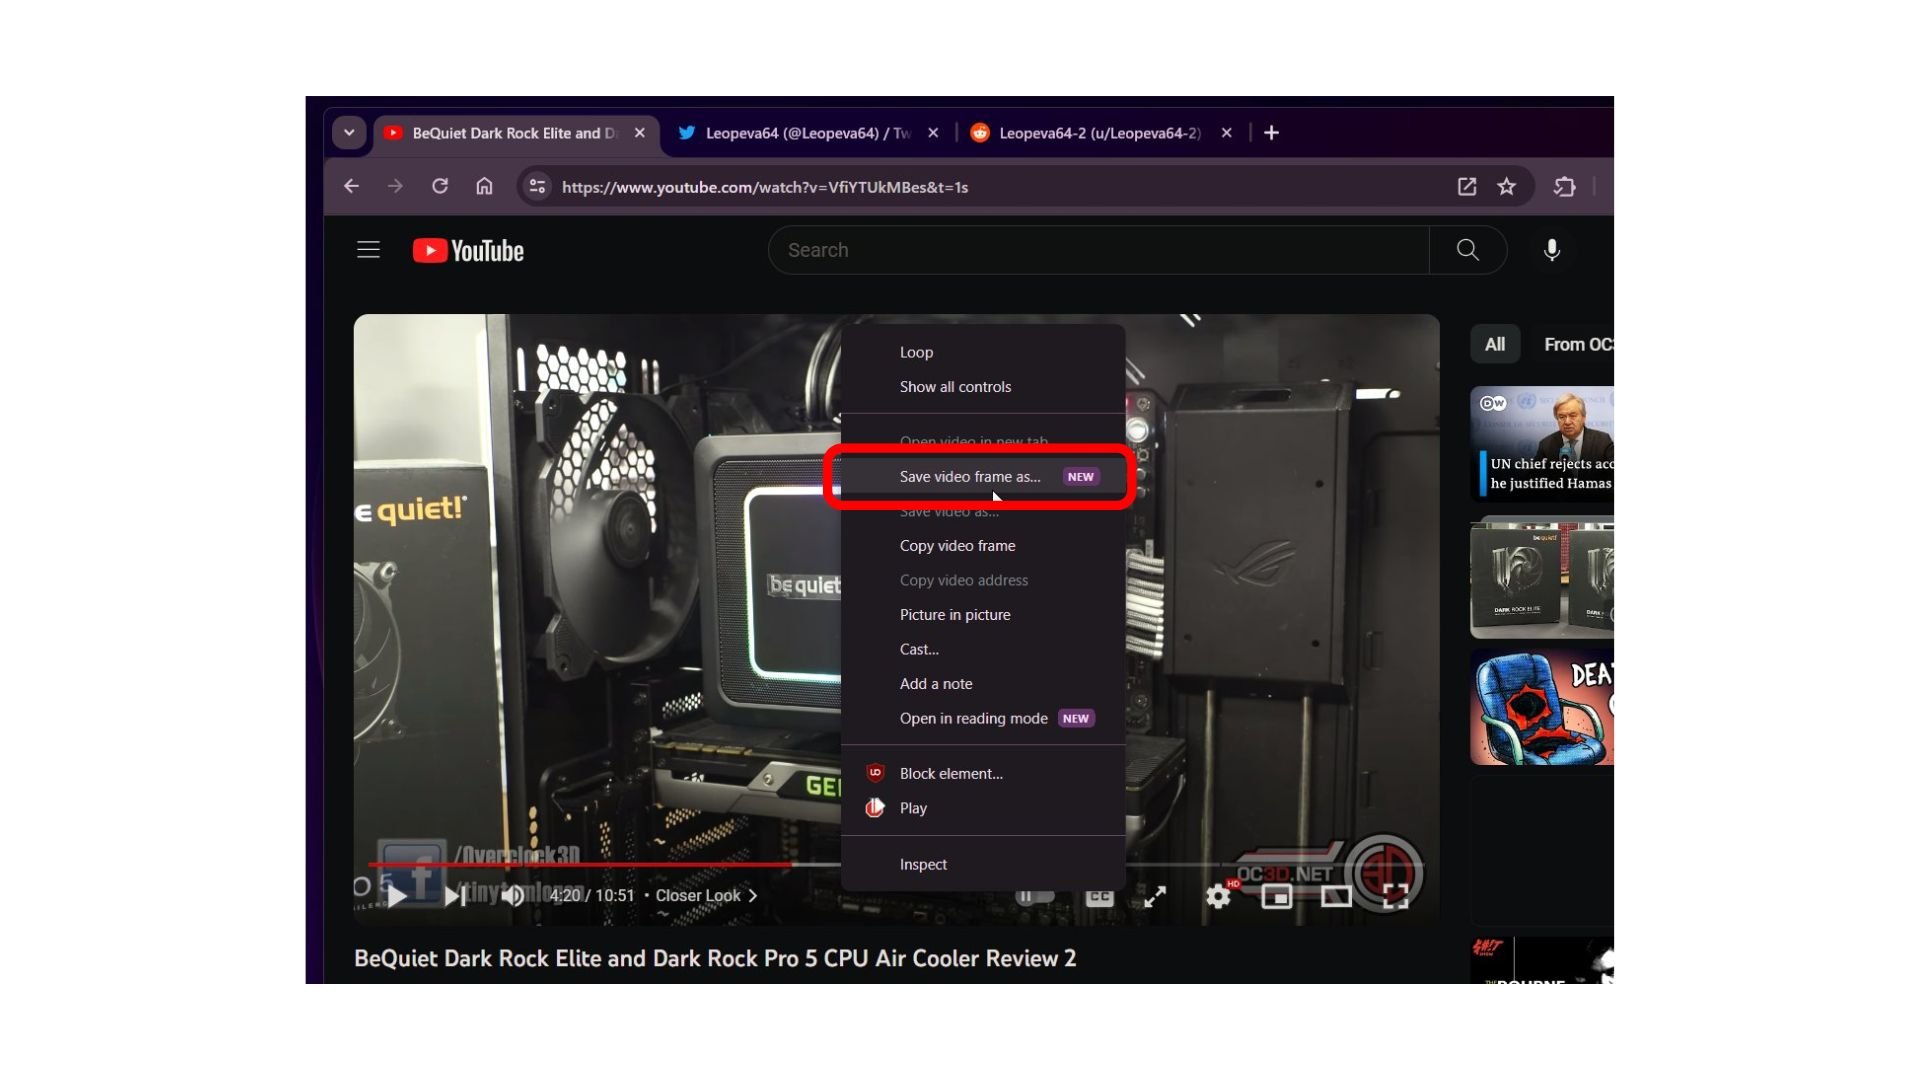
Task: Expand the Closer Look chapter chevron
Action: (754, 896)
